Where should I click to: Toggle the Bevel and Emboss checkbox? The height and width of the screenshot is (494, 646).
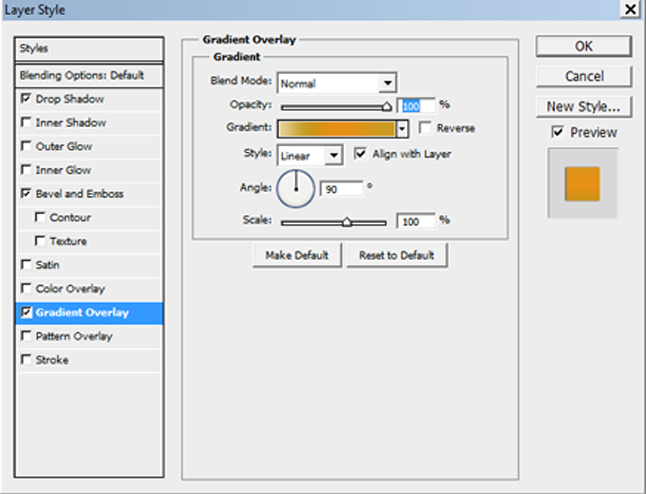[x=26, y=193]
